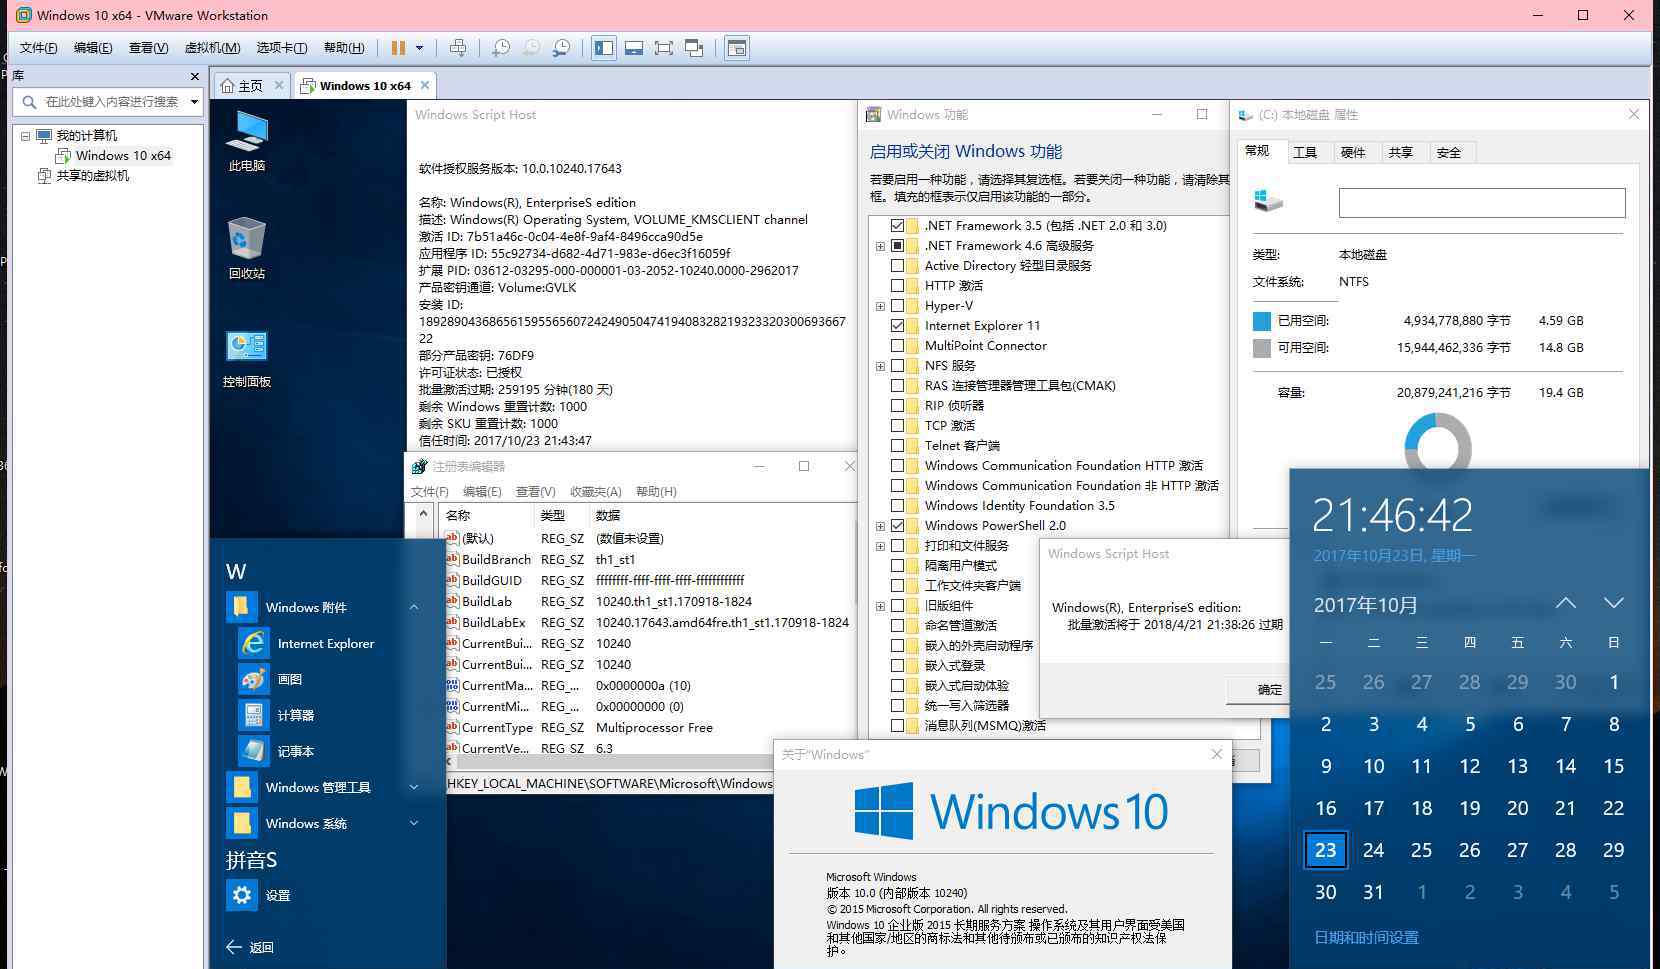Toggle .NET Framework 4.6 高级服务 checkbox

897,246
